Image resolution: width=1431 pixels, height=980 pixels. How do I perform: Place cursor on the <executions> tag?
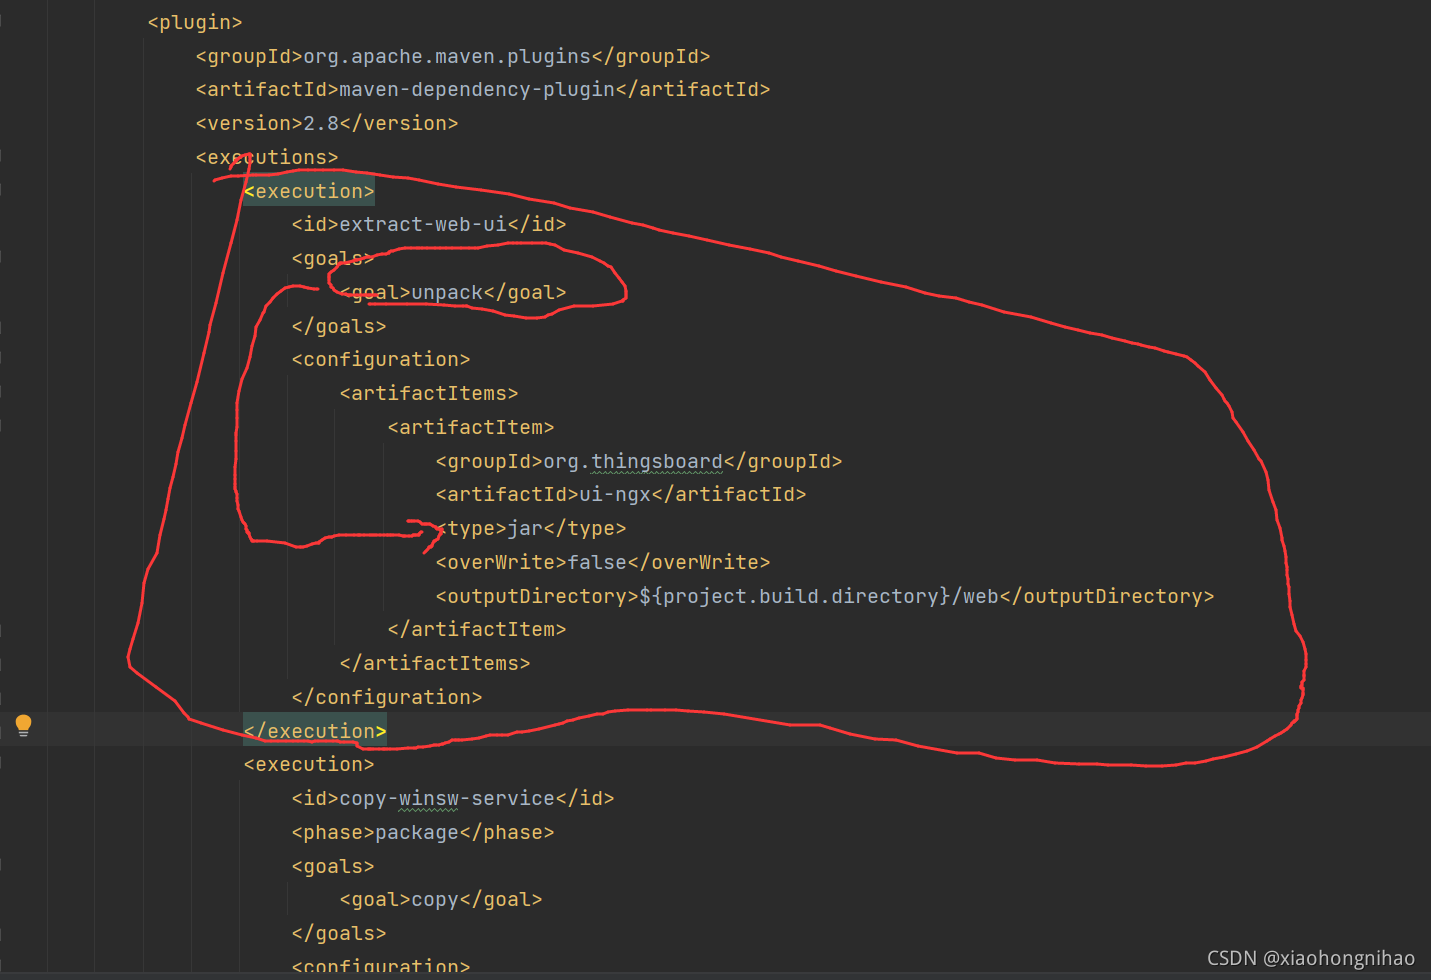tap(267, 157)
